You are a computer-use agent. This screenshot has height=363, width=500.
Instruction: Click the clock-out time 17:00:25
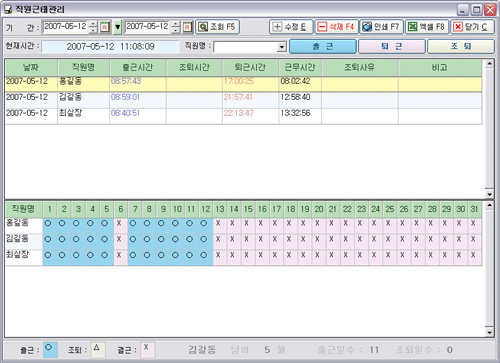[x=239, y=81]
